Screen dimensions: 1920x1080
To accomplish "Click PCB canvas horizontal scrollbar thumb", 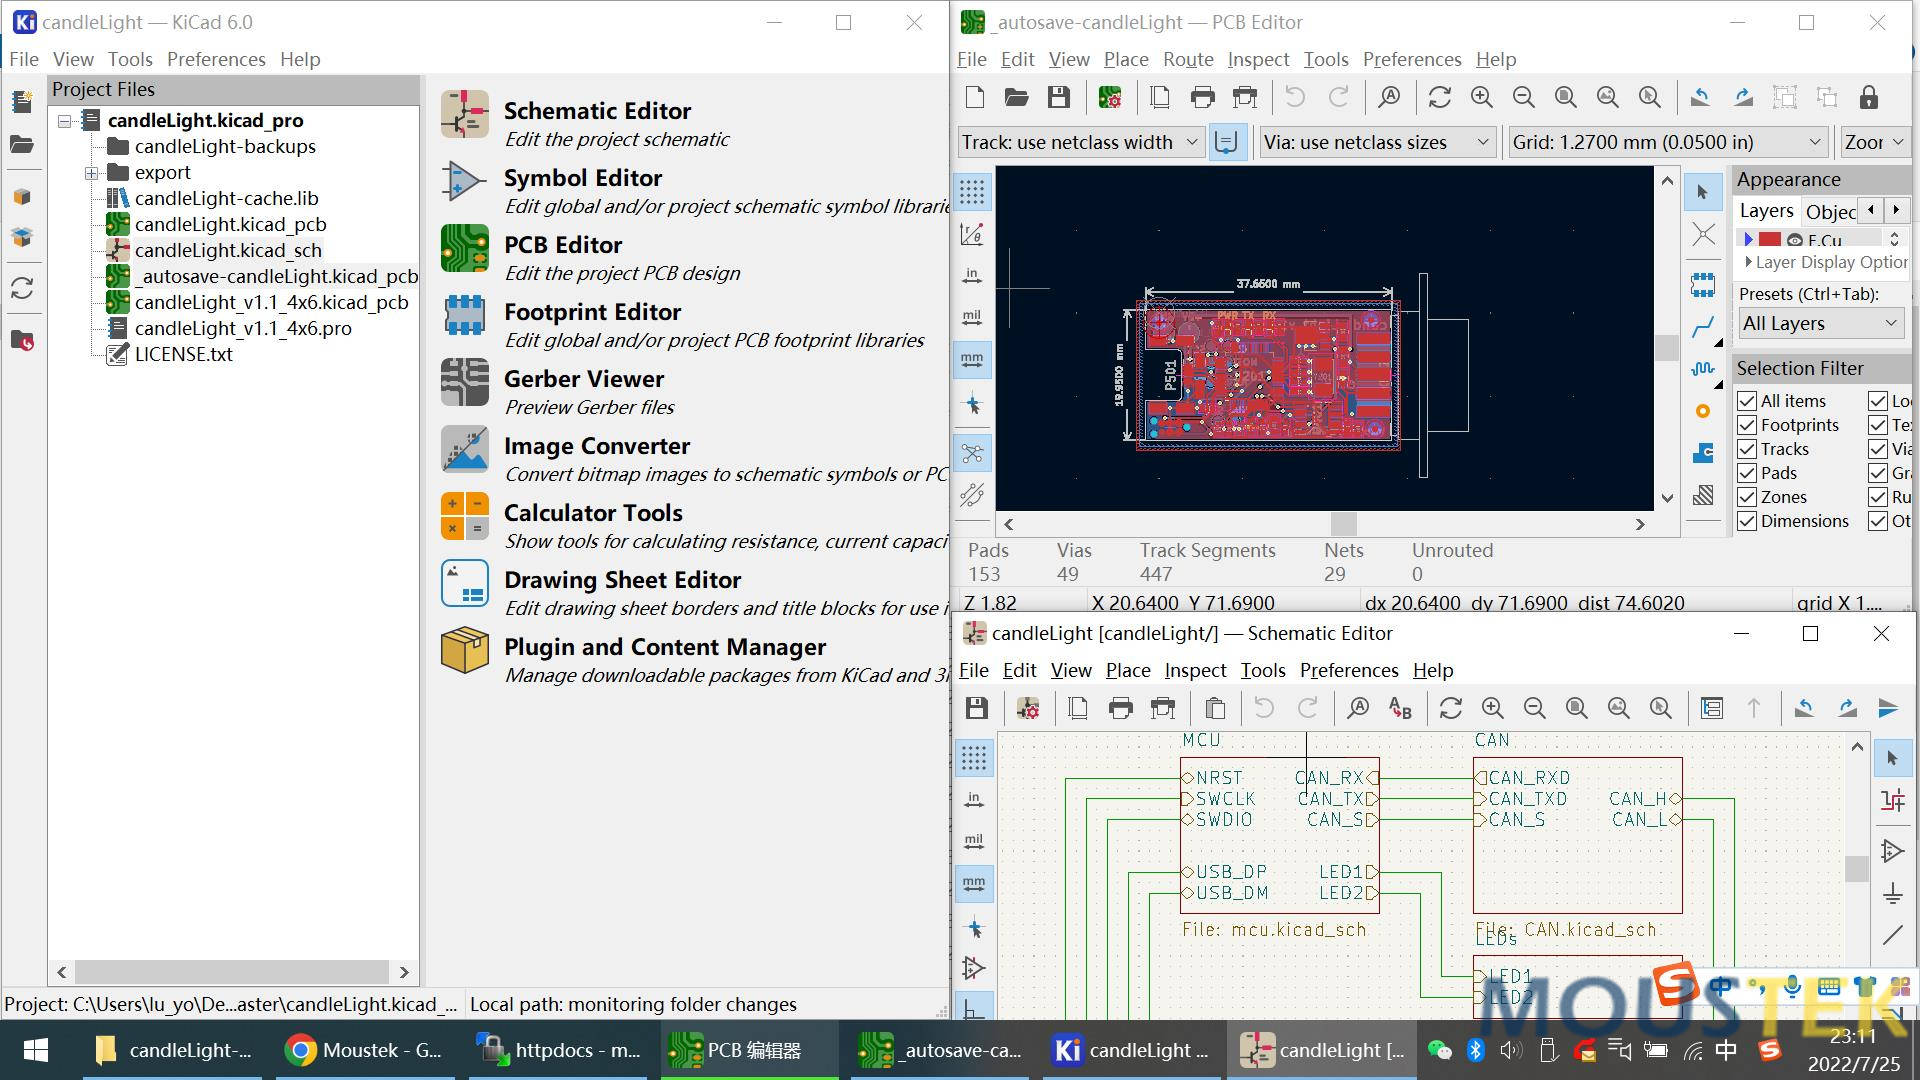I will click(1343, 524).
